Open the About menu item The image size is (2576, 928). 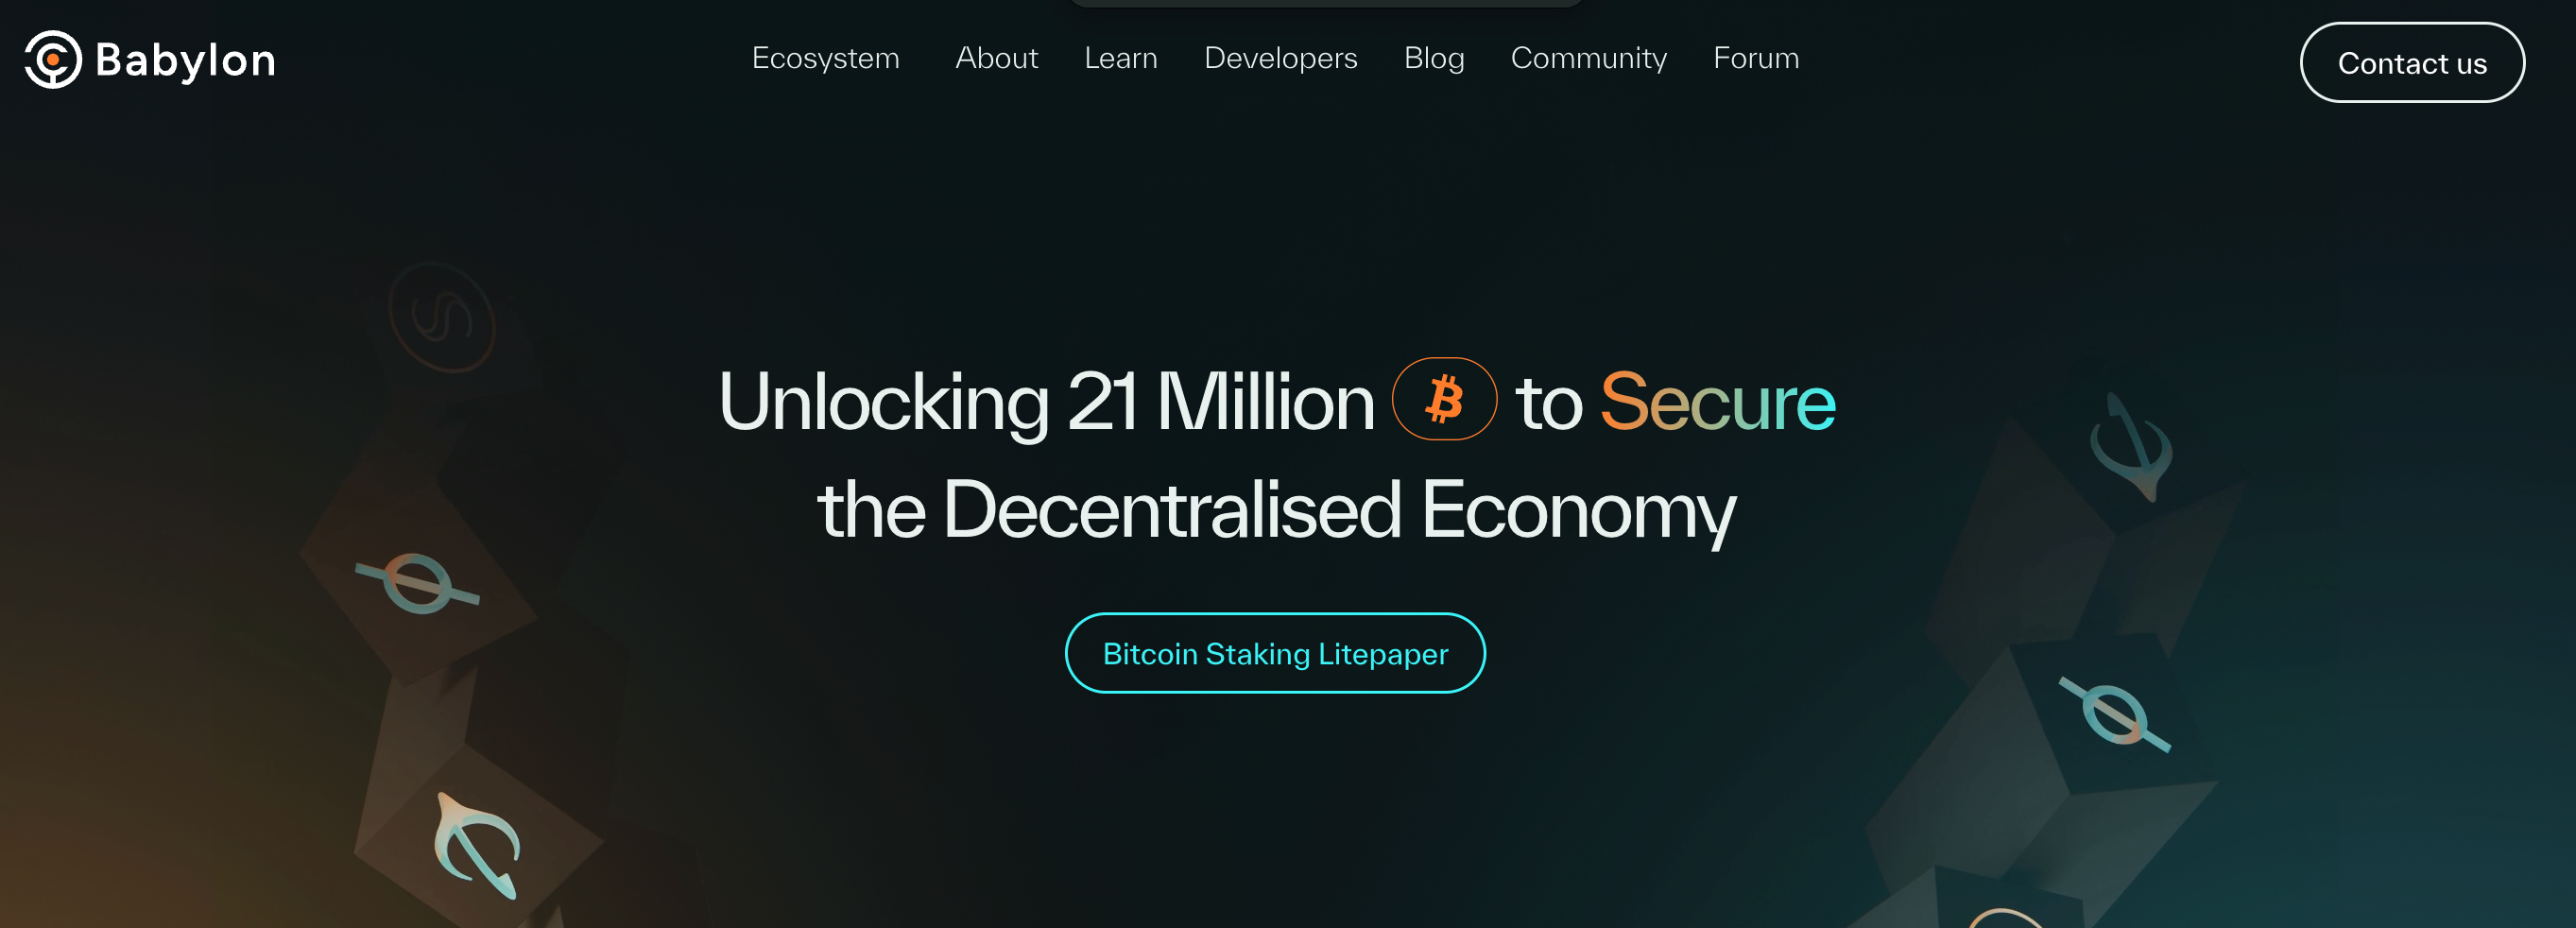click(x=996, y=58)
